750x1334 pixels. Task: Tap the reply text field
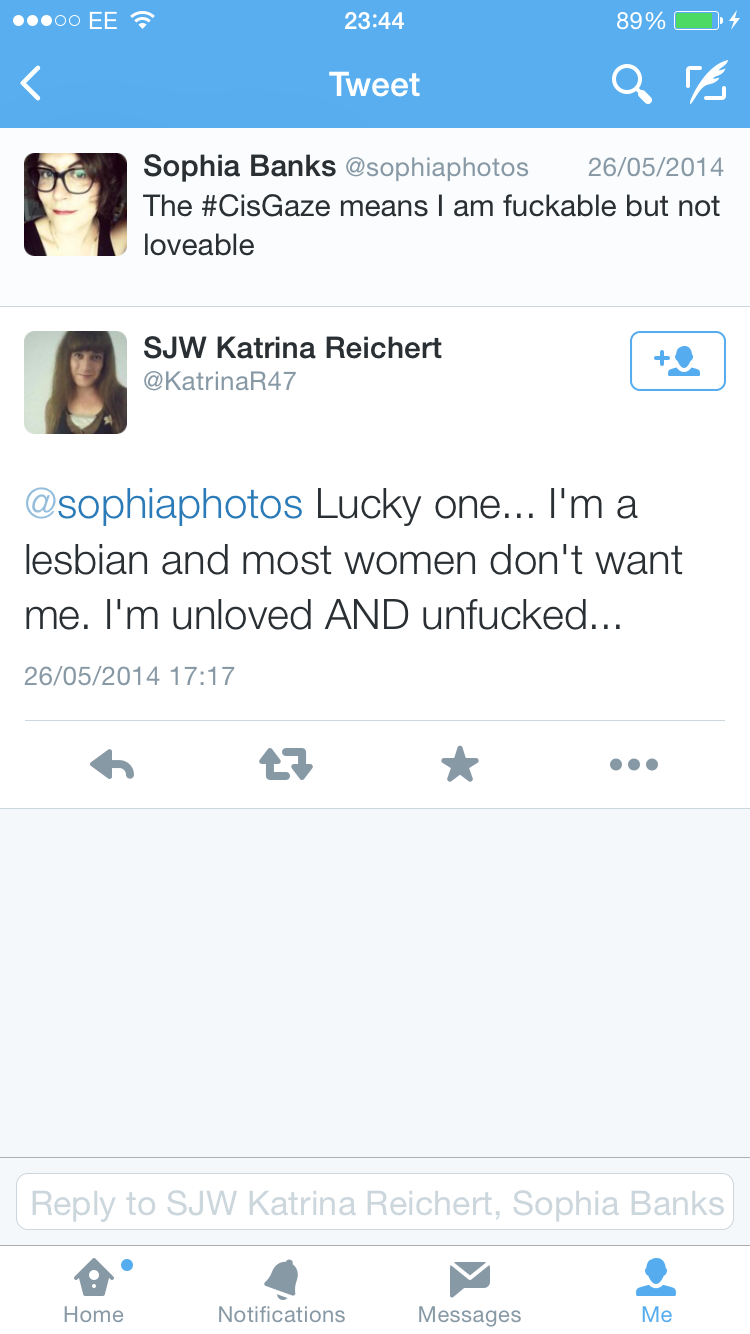pos(375,1202)
